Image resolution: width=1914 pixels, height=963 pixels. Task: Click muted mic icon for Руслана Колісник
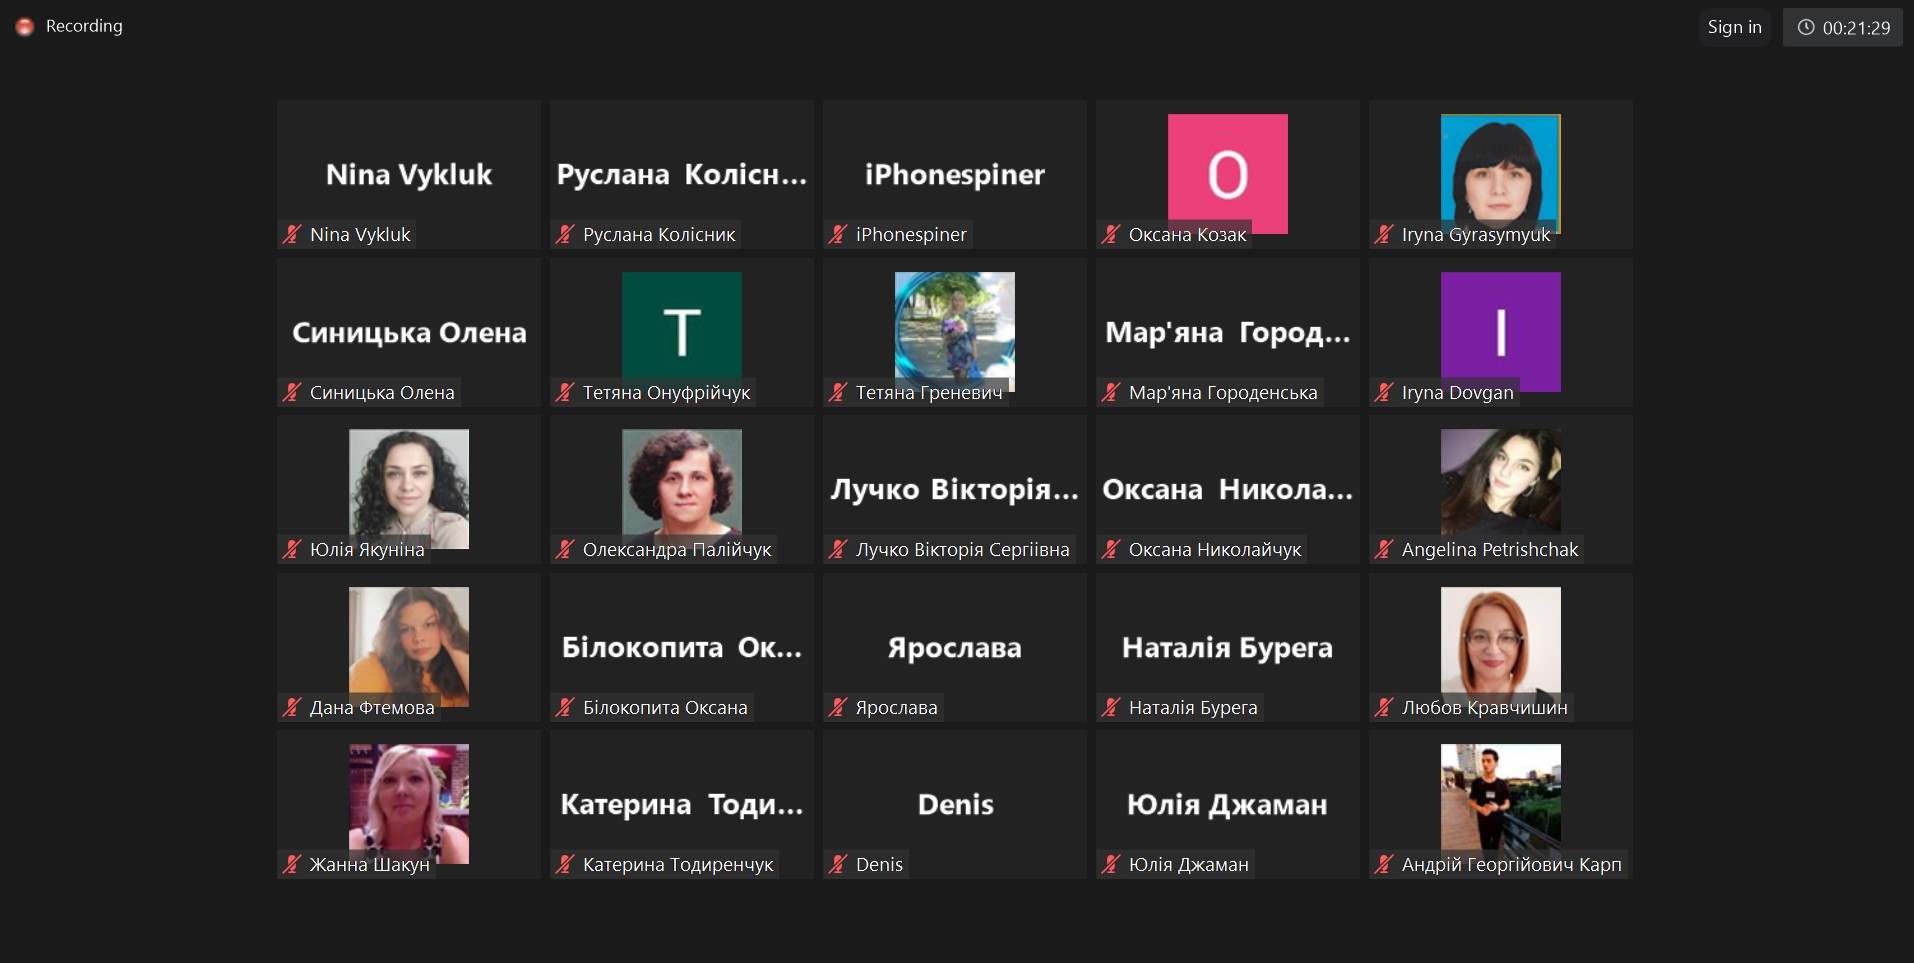click(x=564, y=234)
